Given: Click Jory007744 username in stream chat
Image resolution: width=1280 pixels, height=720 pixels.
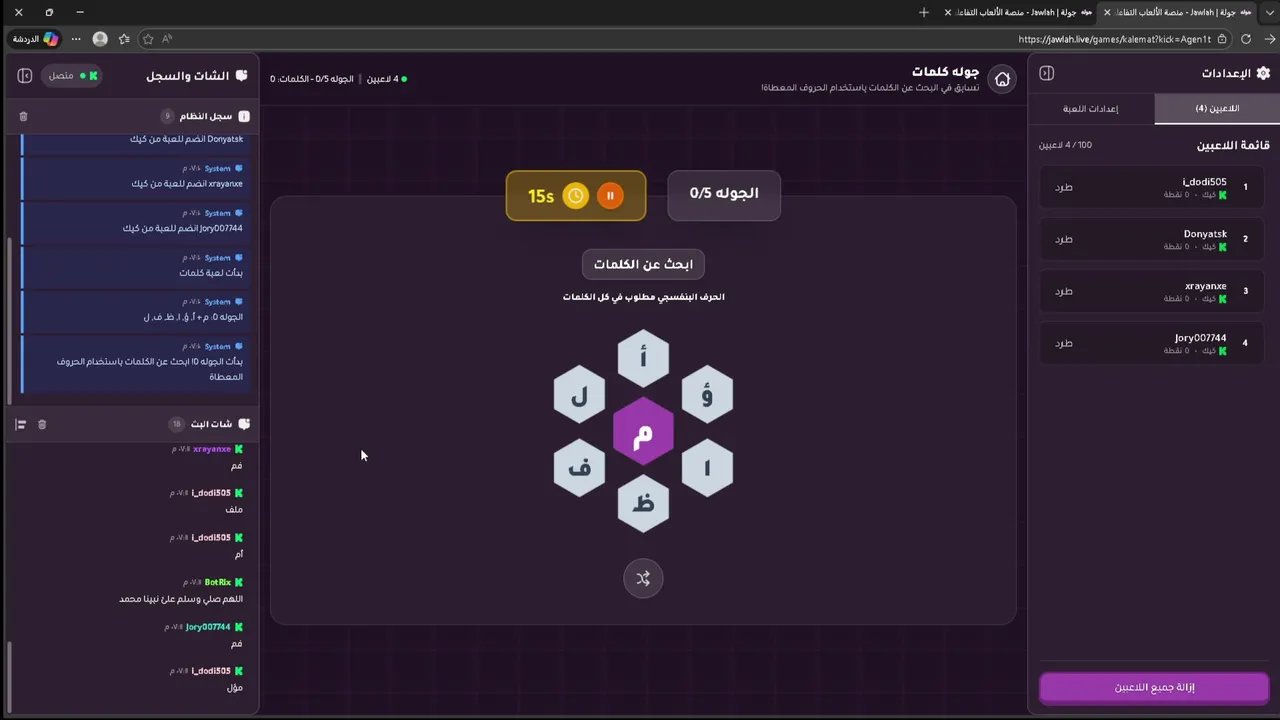Looking at the screenshot, I should tap(208, 627).
